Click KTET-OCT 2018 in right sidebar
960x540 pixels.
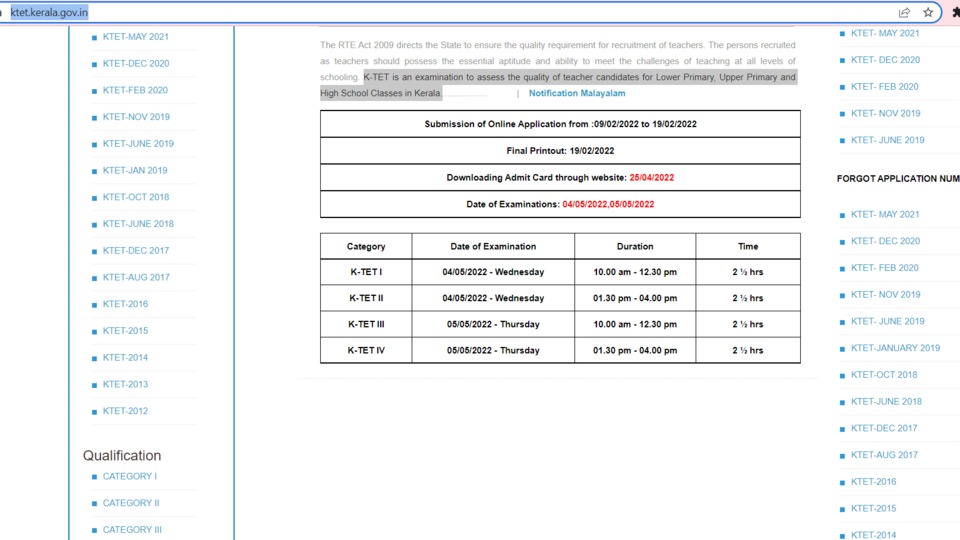tap(884, 375)
